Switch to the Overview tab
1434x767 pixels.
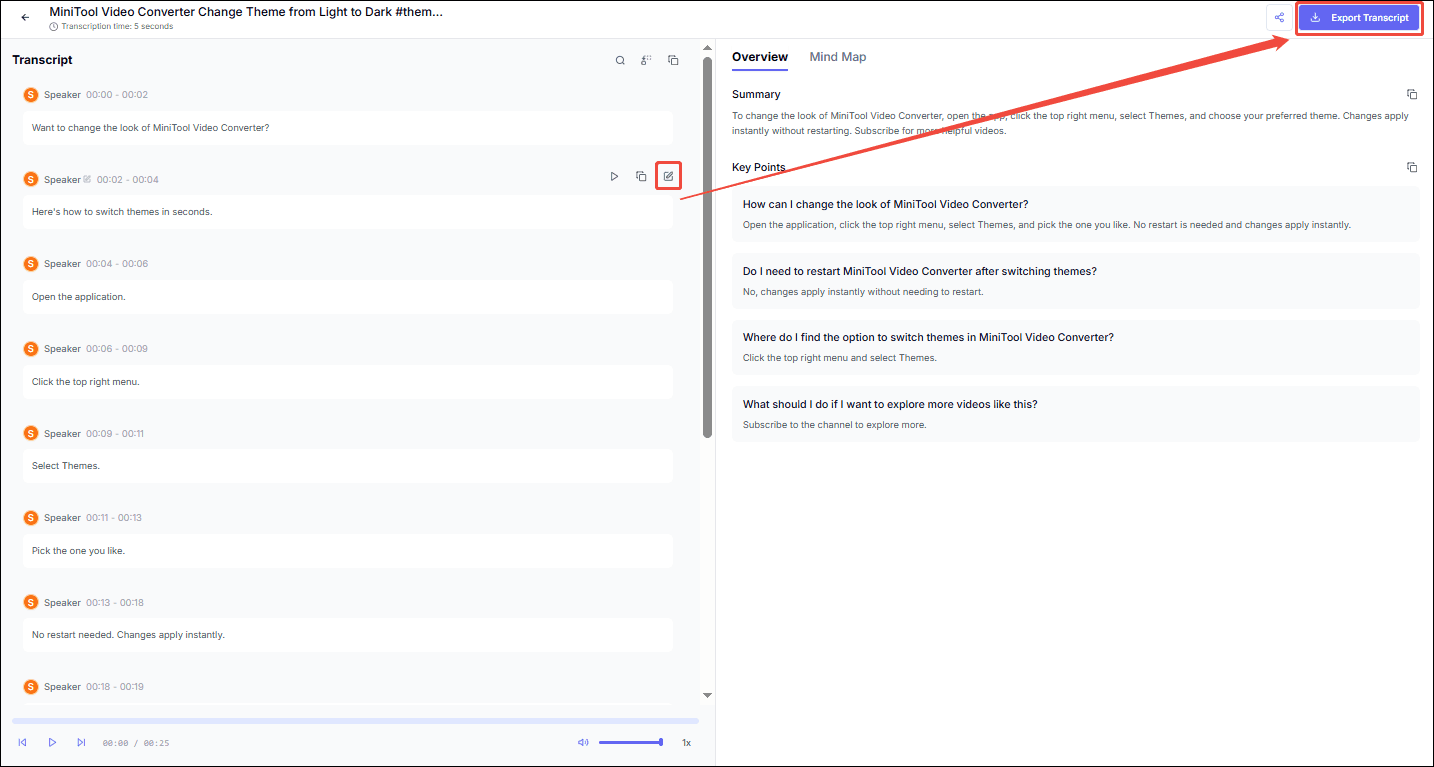760,57
